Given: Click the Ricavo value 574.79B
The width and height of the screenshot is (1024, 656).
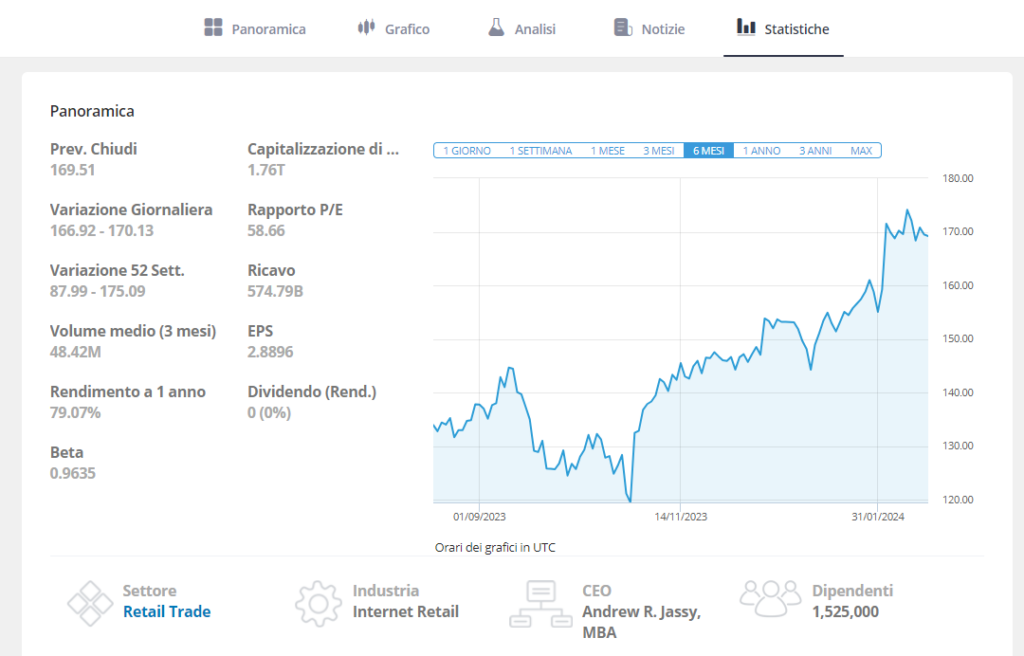Looking at the screenshot, I should [x=276, y=291].
